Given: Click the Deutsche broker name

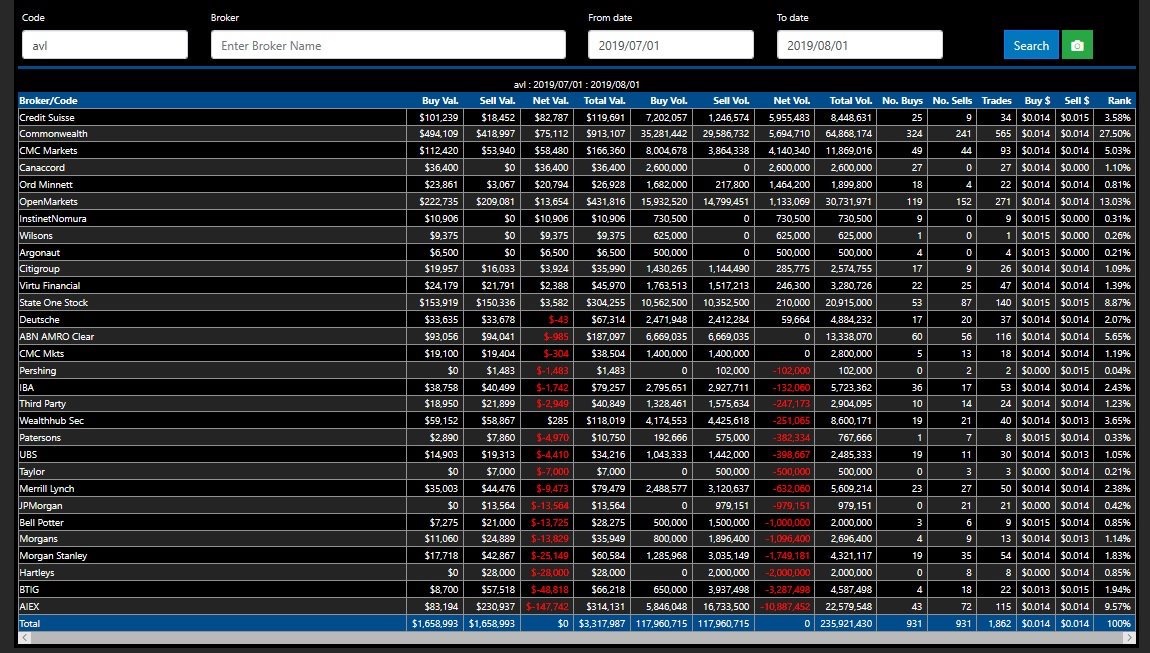Looking at the screenshot, I should 40,320.
